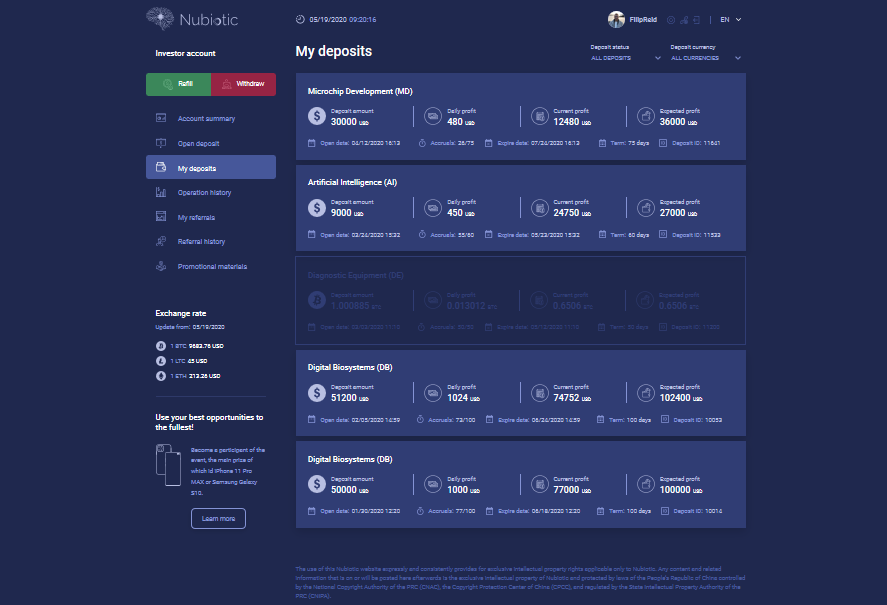Screen dimensions: 887x605
Task: Click the Accruals: 73/100 text
Action: coord(451,420)
